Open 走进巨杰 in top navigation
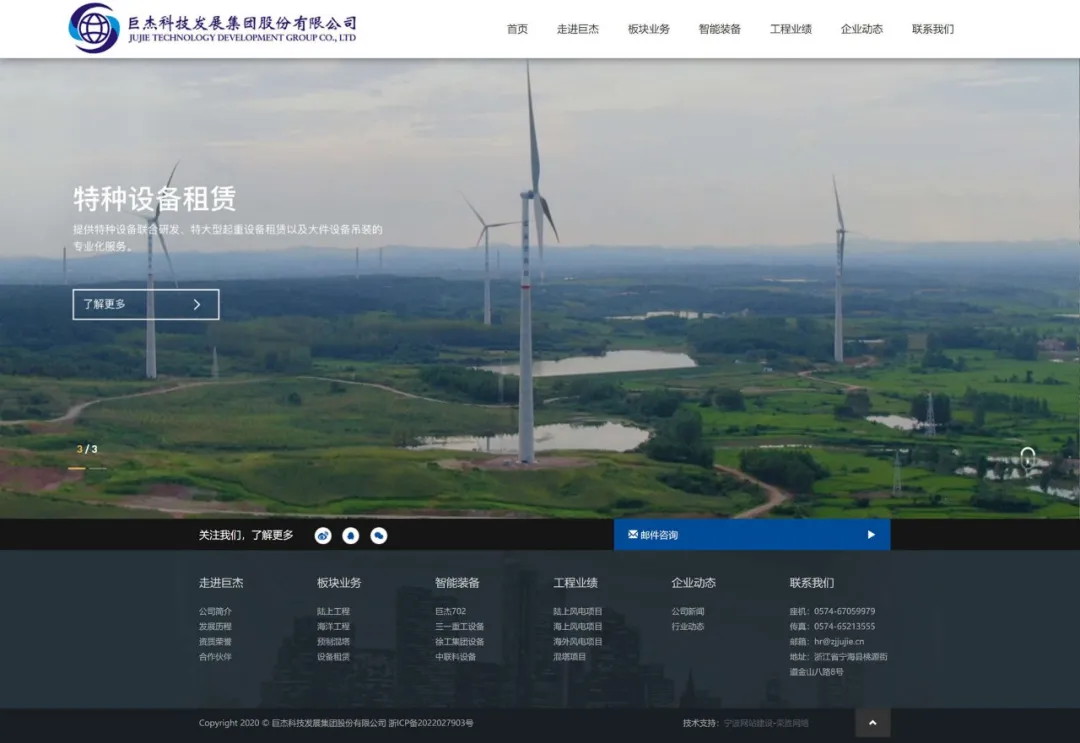The width and height of the screenshot is (1080, 743). 578,29
